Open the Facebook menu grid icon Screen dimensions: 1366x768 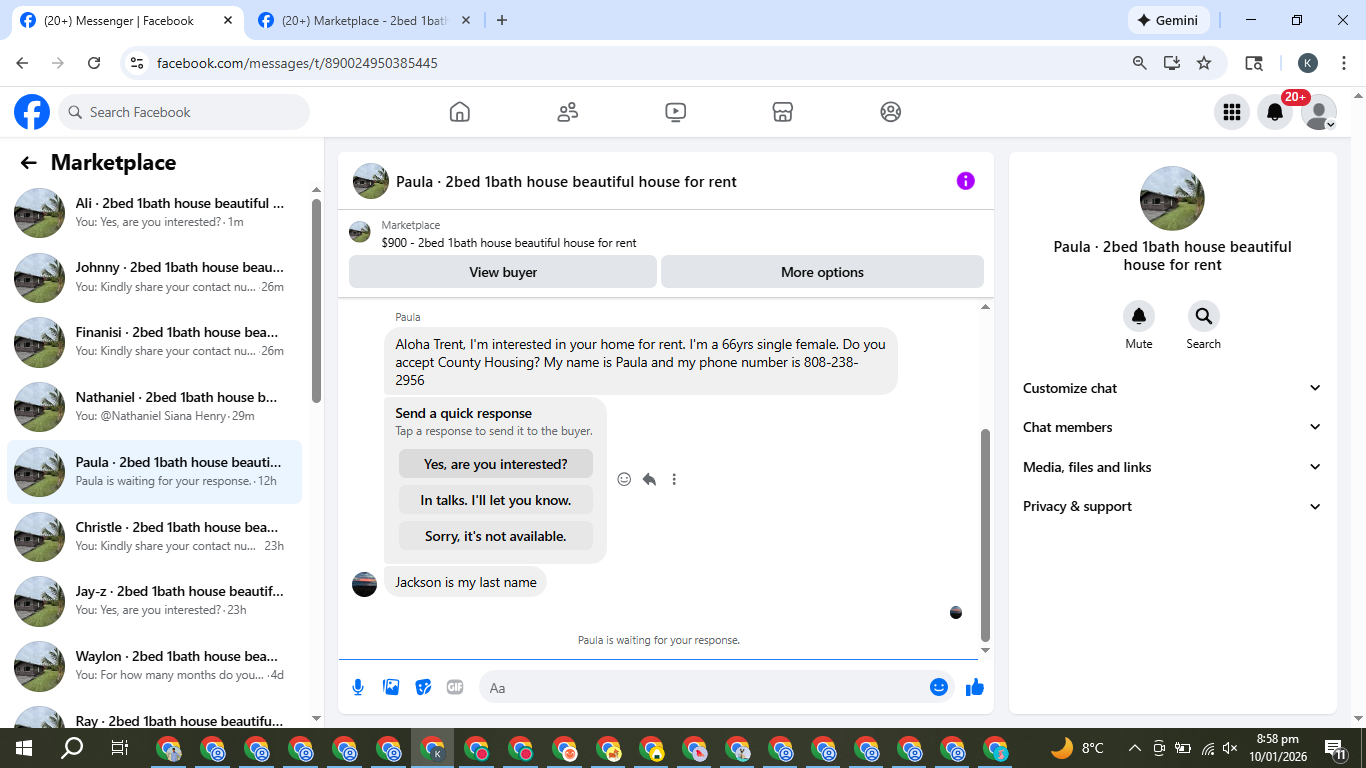(1232, 112)
